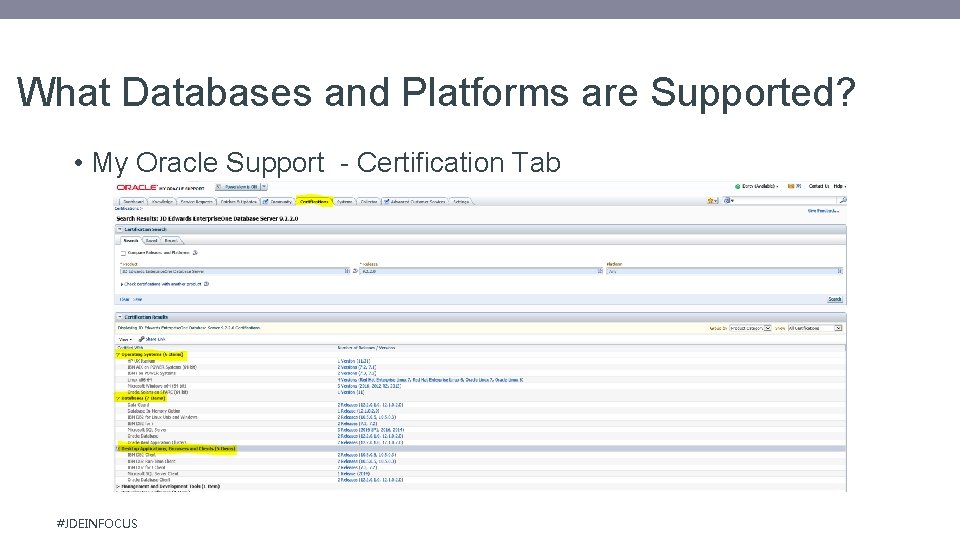
Task: Open releases link for Oracle Database
Action: click(370, 436)
